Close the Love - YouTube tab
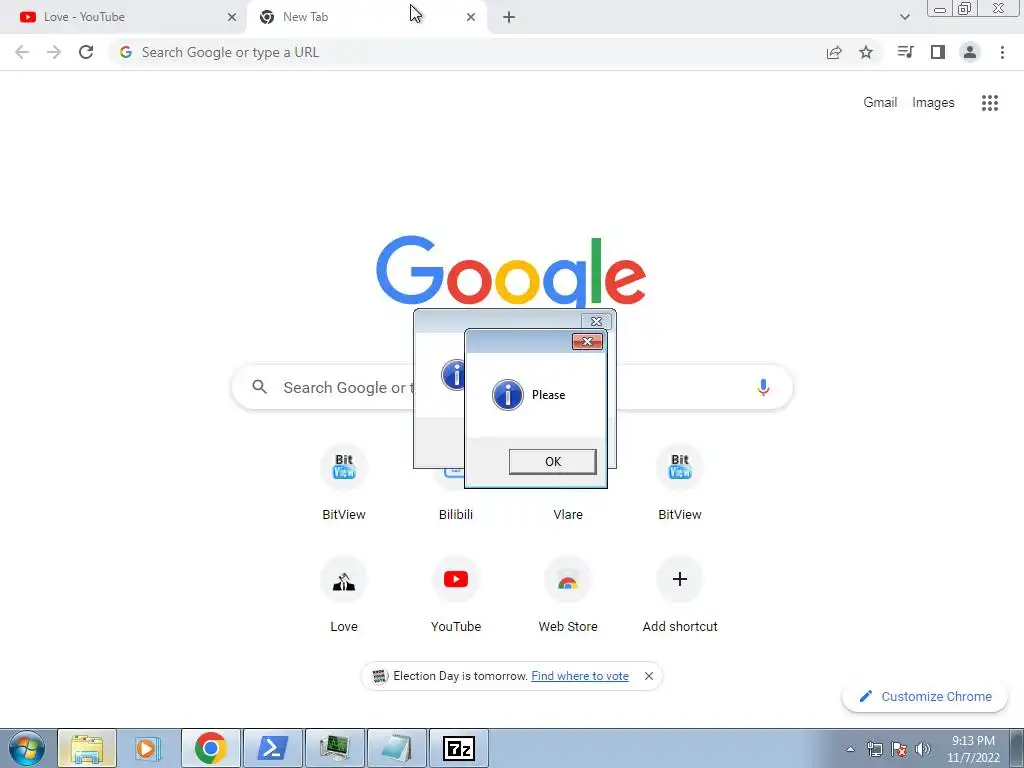The image size is (1024, 768). (232, 17)
